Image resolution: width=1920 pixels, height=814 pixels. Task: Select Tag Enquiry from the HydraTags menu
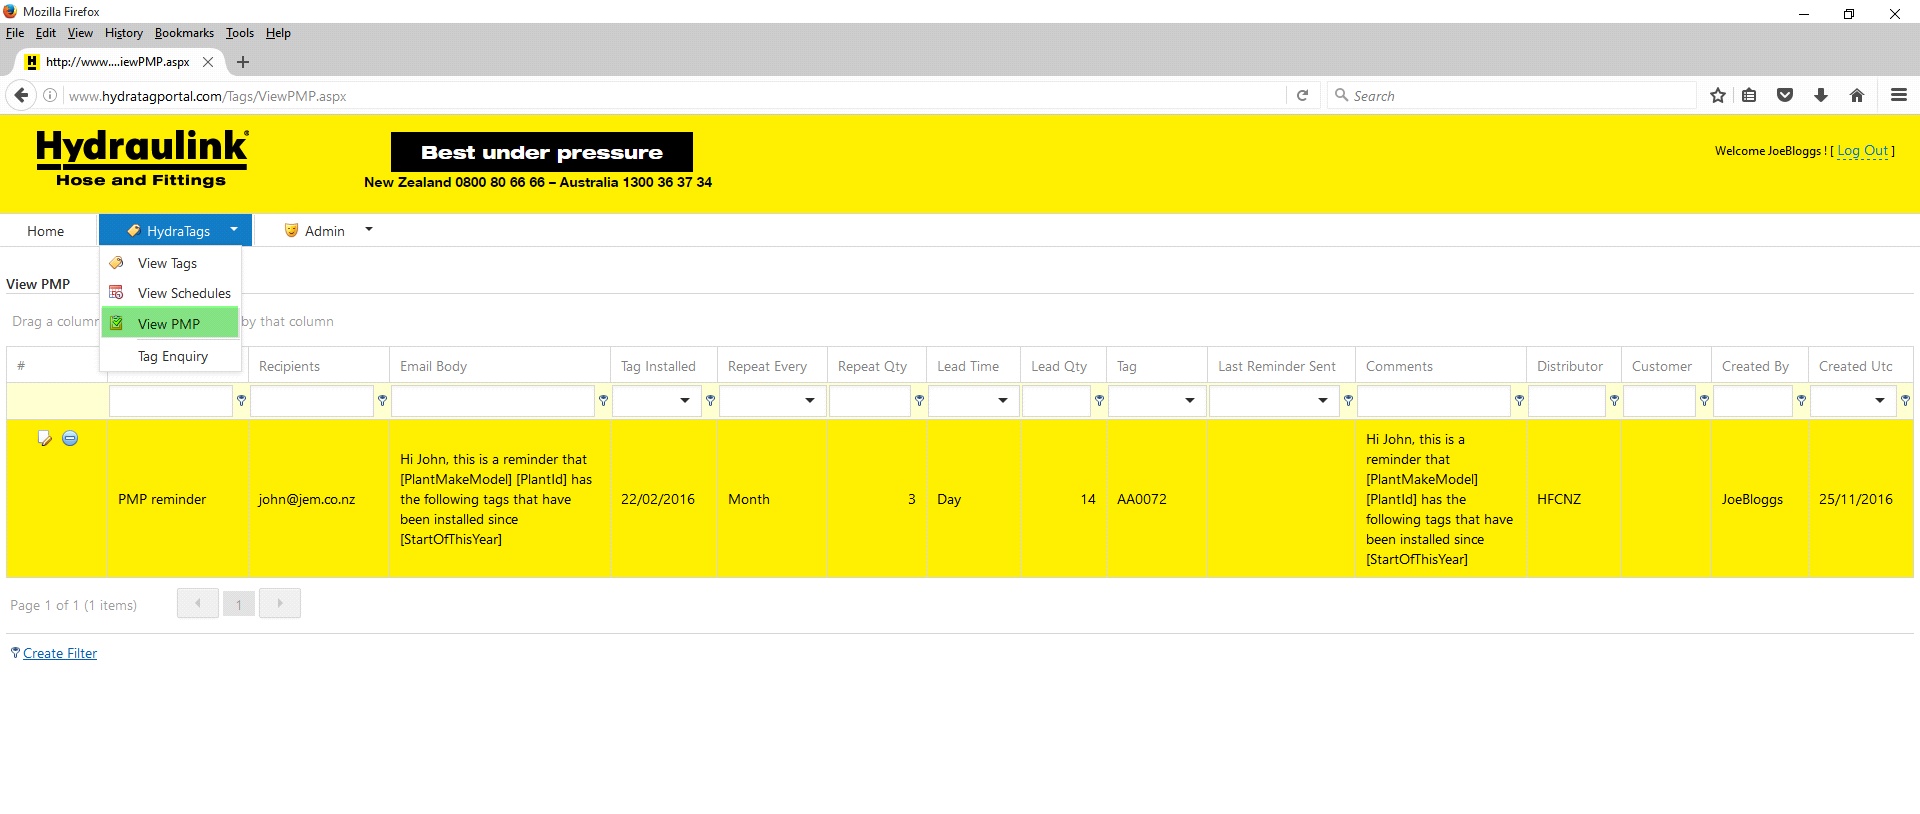171,356
